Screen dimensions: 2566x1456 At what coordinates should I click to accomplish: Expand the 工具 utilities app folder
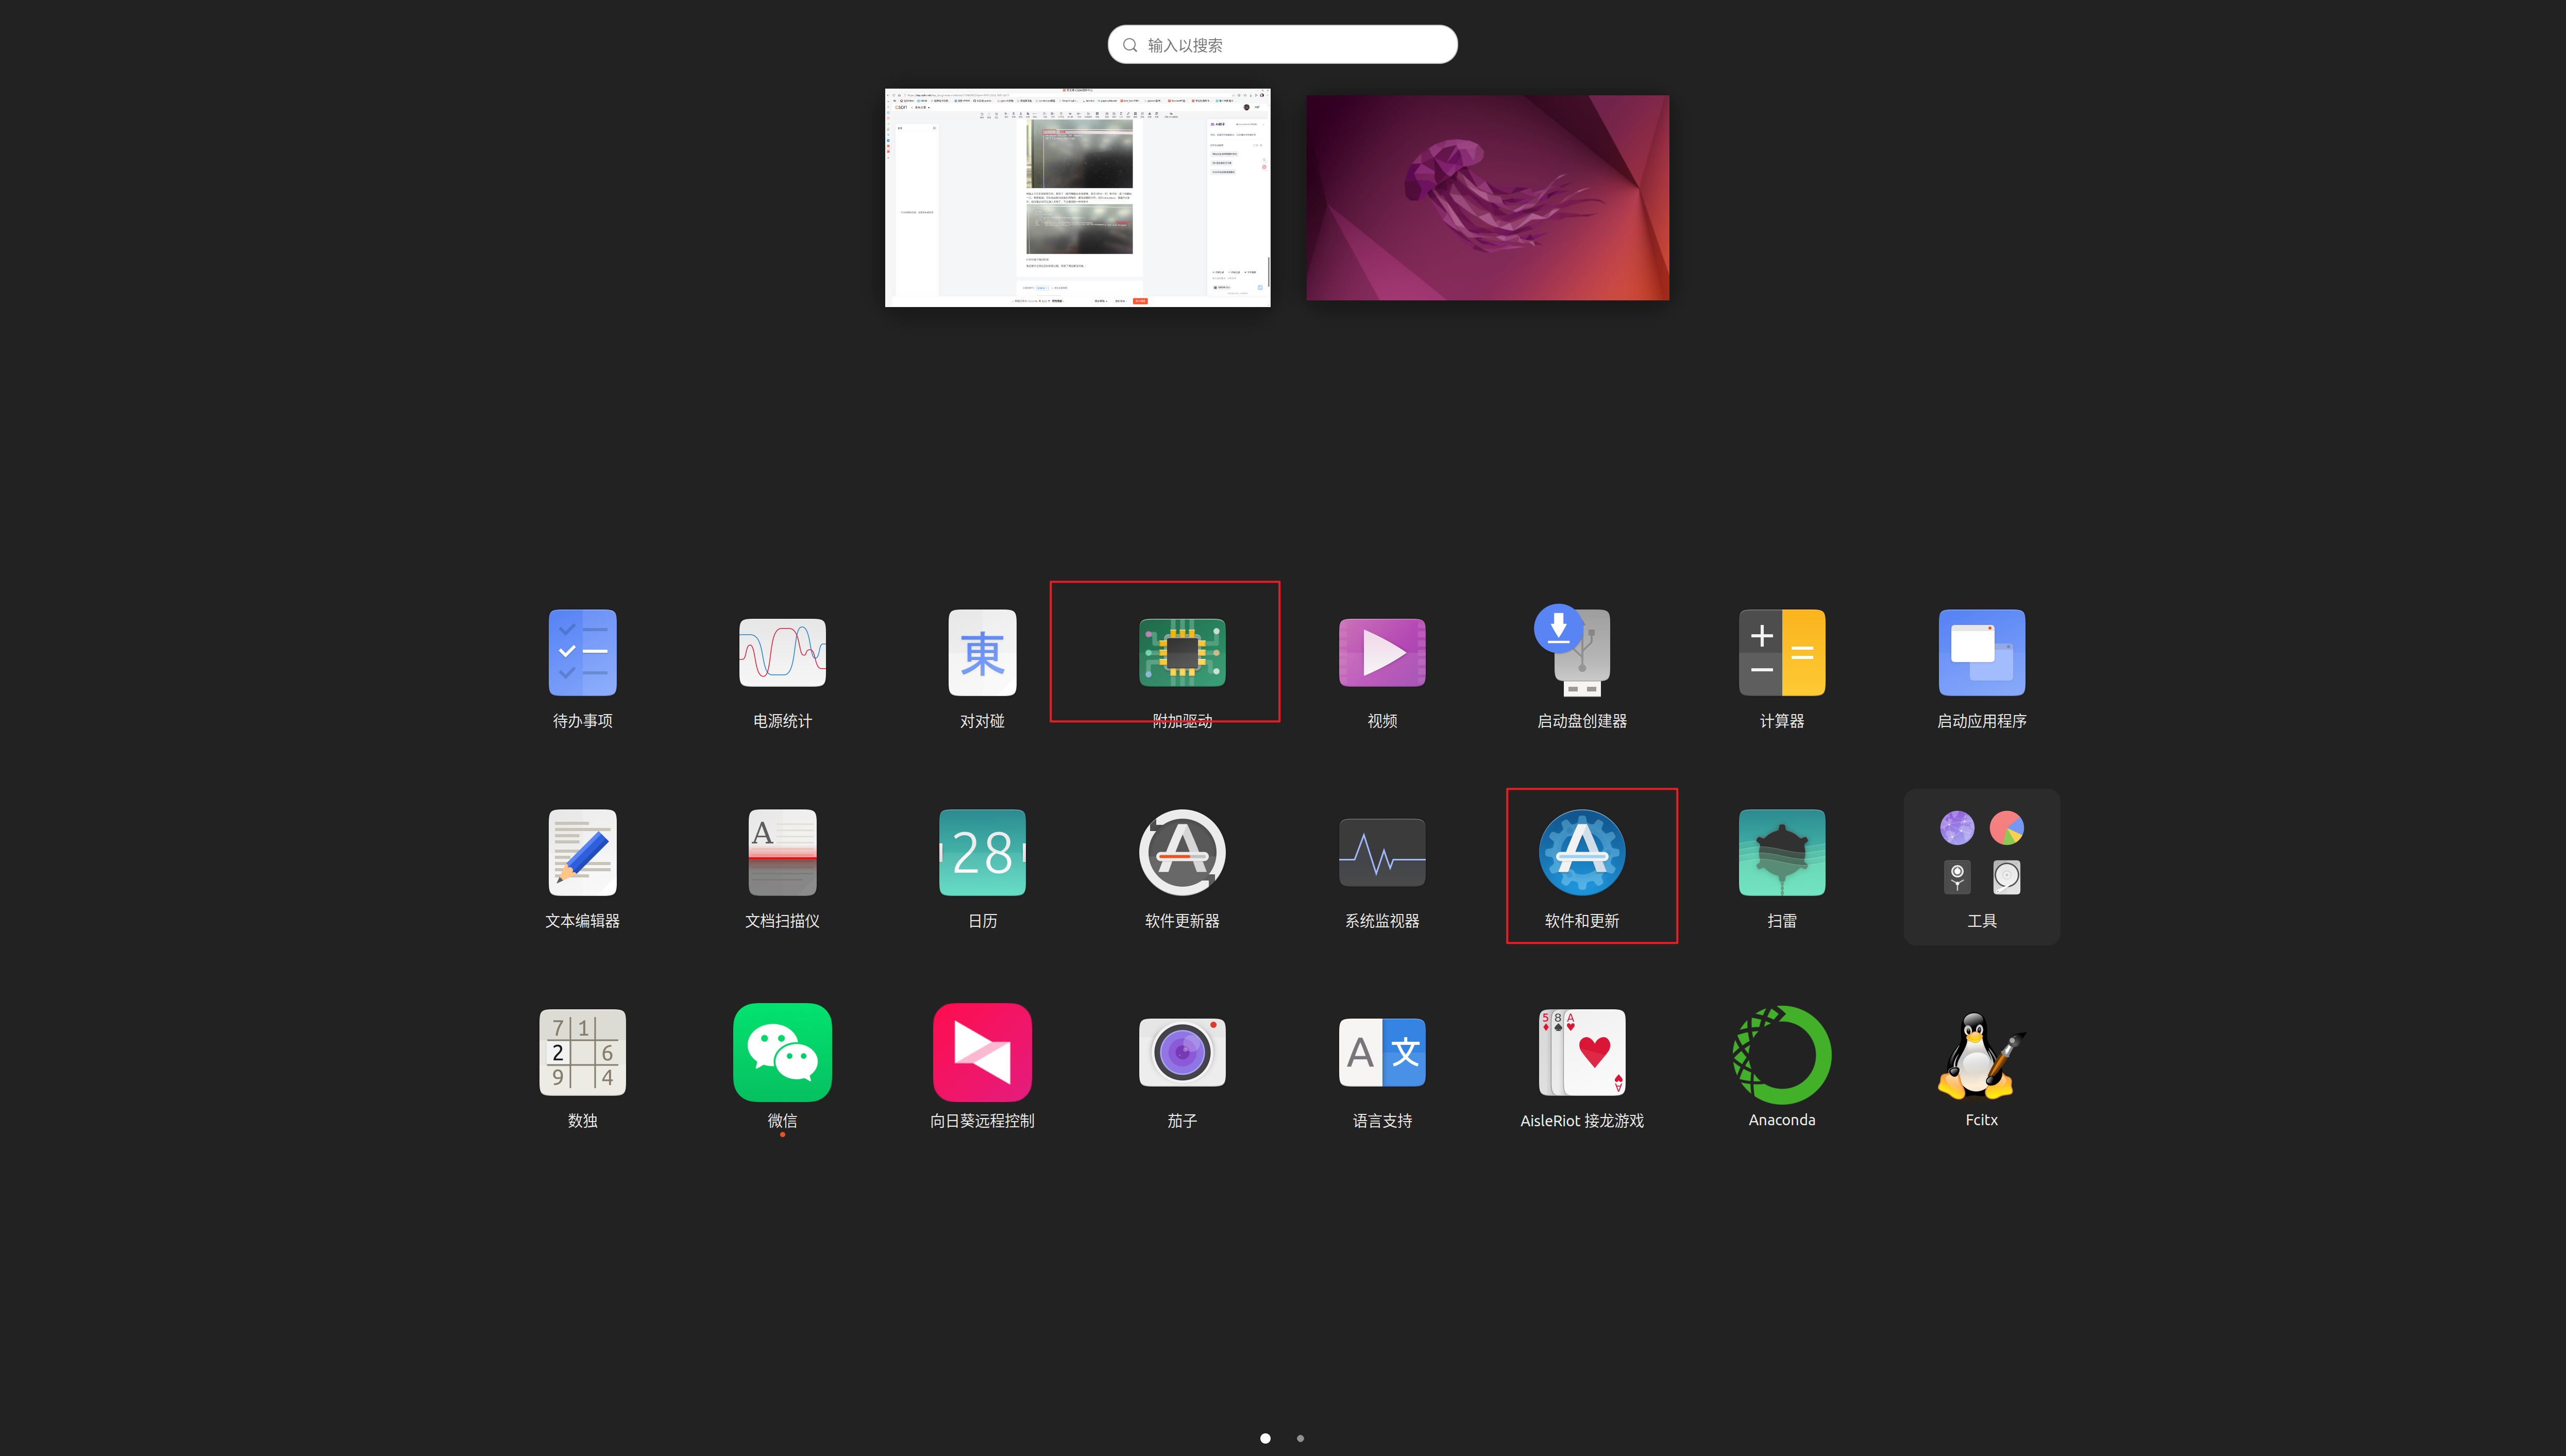pos(1981,865)
